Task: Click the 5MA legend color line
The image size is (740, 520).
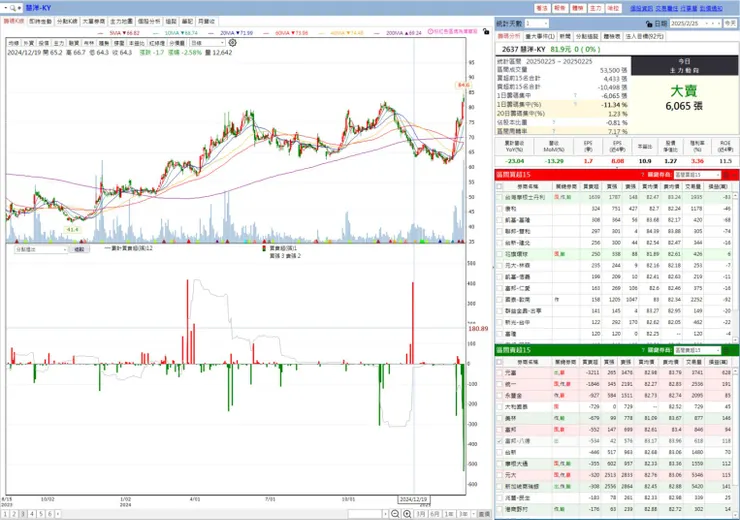Action: [x=101, y=33]
